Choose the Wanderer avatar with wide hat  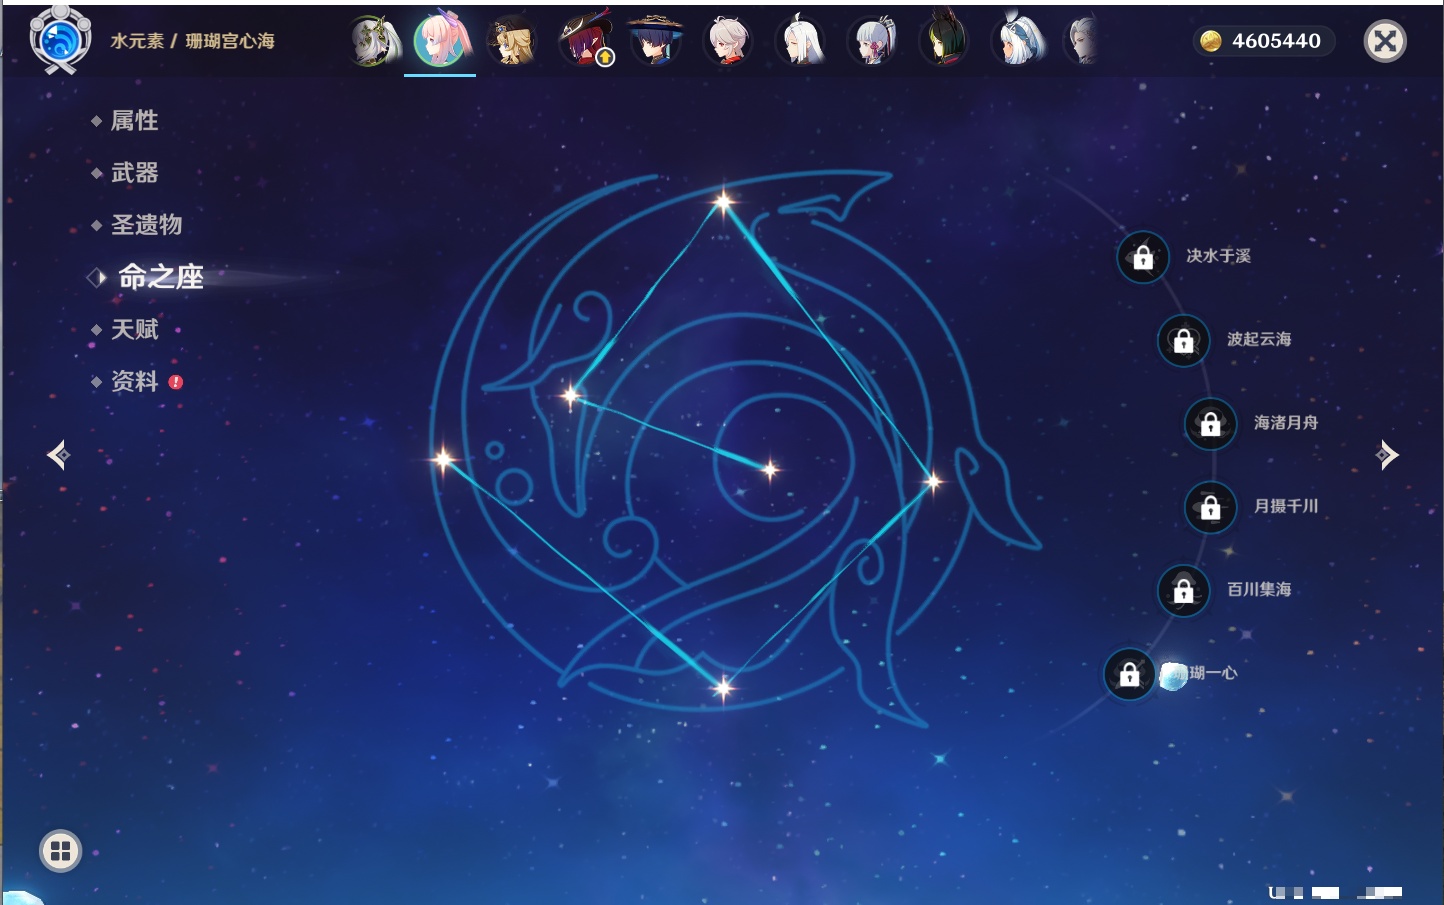click(656, 41)
